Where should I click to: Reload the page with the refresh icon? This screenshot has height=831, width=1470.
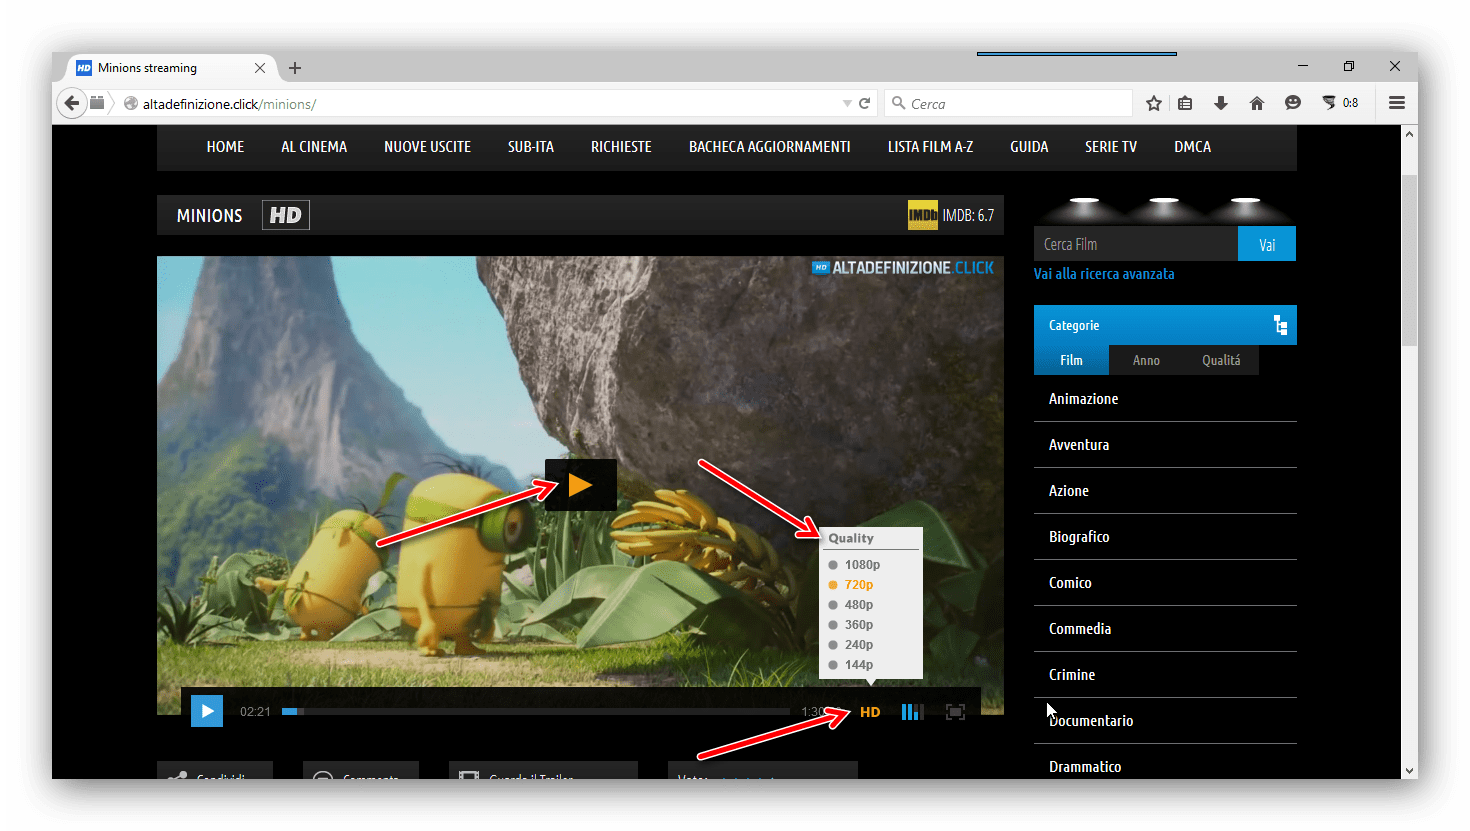[x=864, y=103]
